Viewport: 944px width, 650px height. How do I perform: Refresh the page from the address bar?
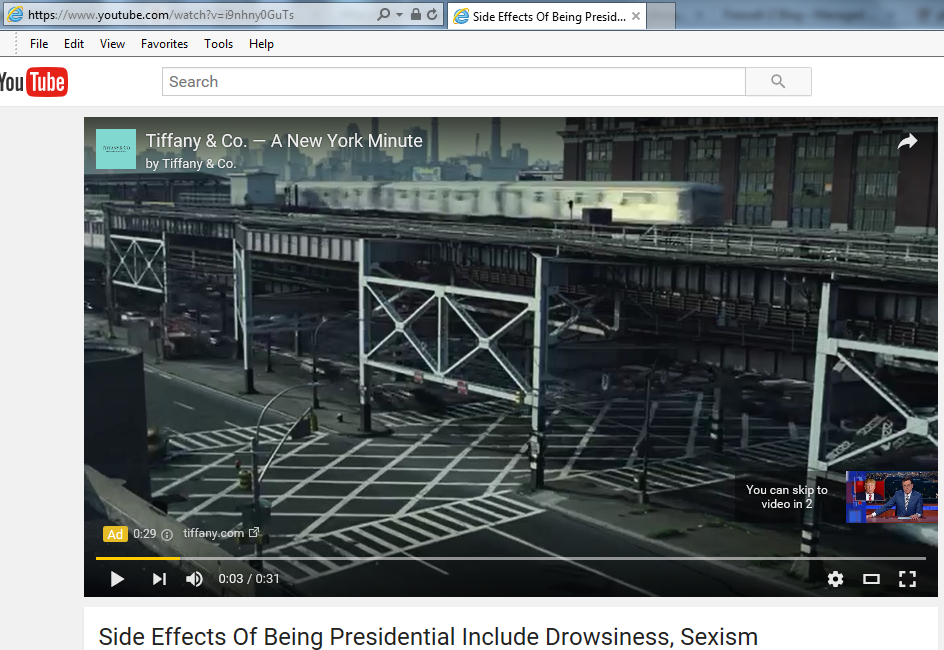click(432, 15)
